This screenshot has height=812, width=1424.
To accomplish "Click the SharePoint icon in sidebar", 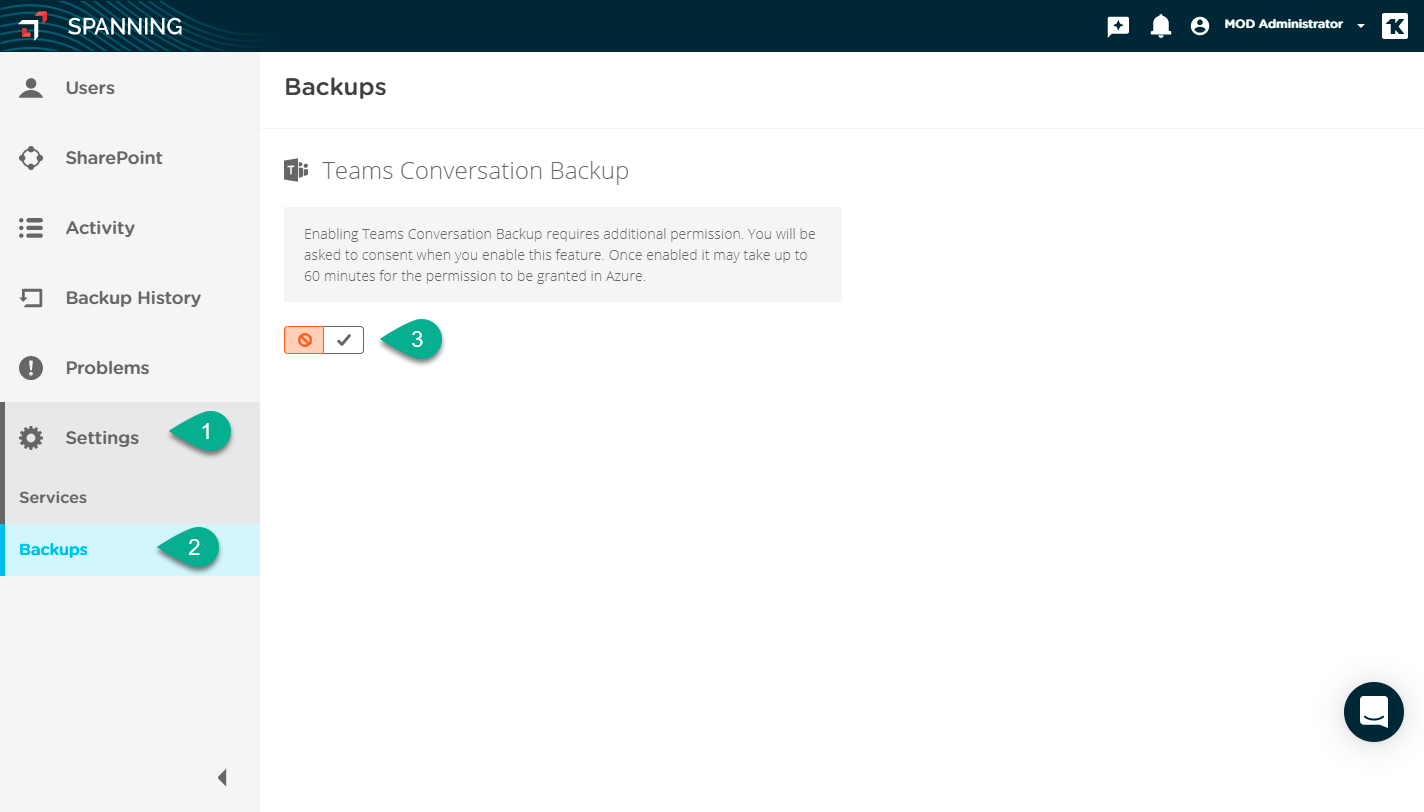I will click(x=31, y=158).
